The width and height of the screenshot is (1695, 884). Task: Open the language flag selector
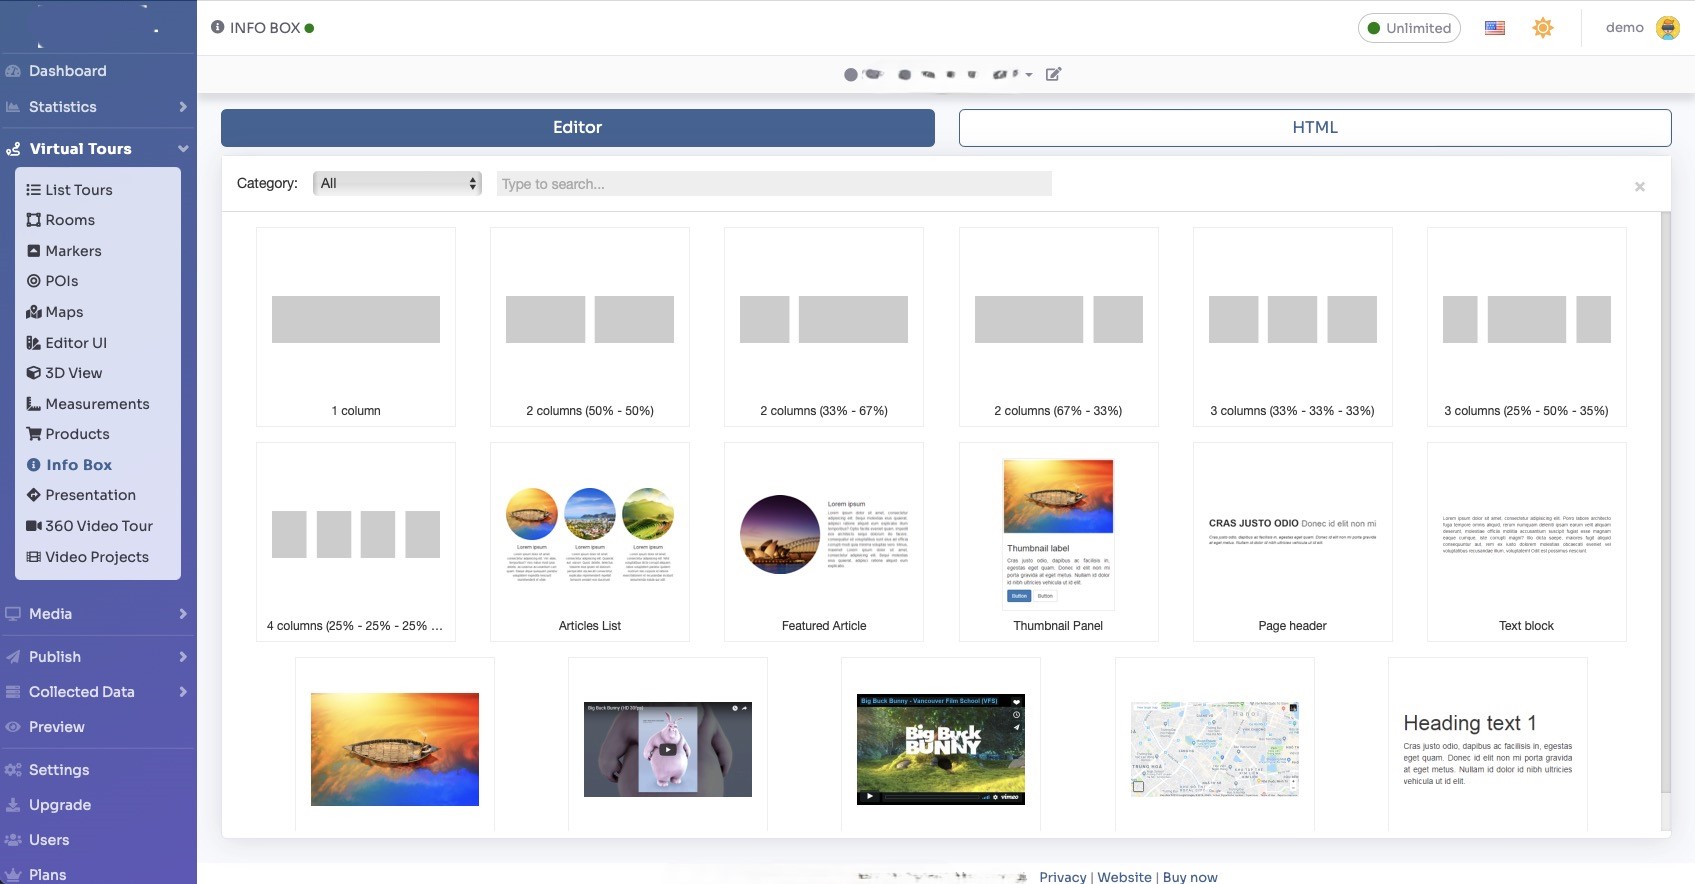[1495, 28]
